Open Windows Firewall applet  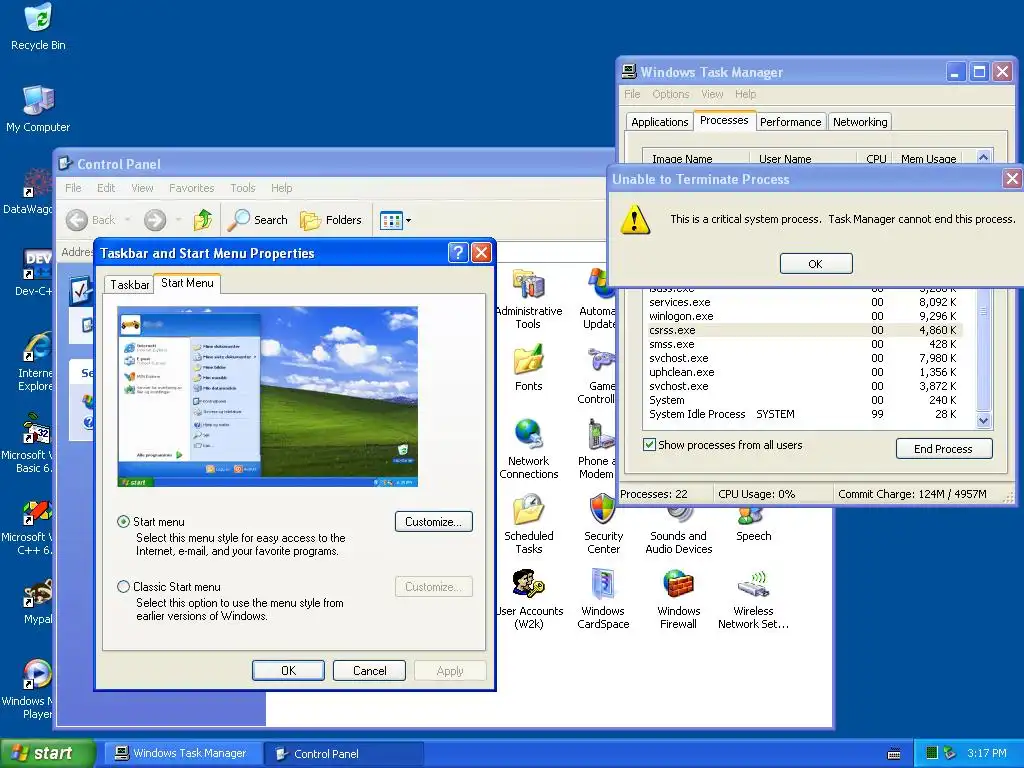[x=678, y=599]
